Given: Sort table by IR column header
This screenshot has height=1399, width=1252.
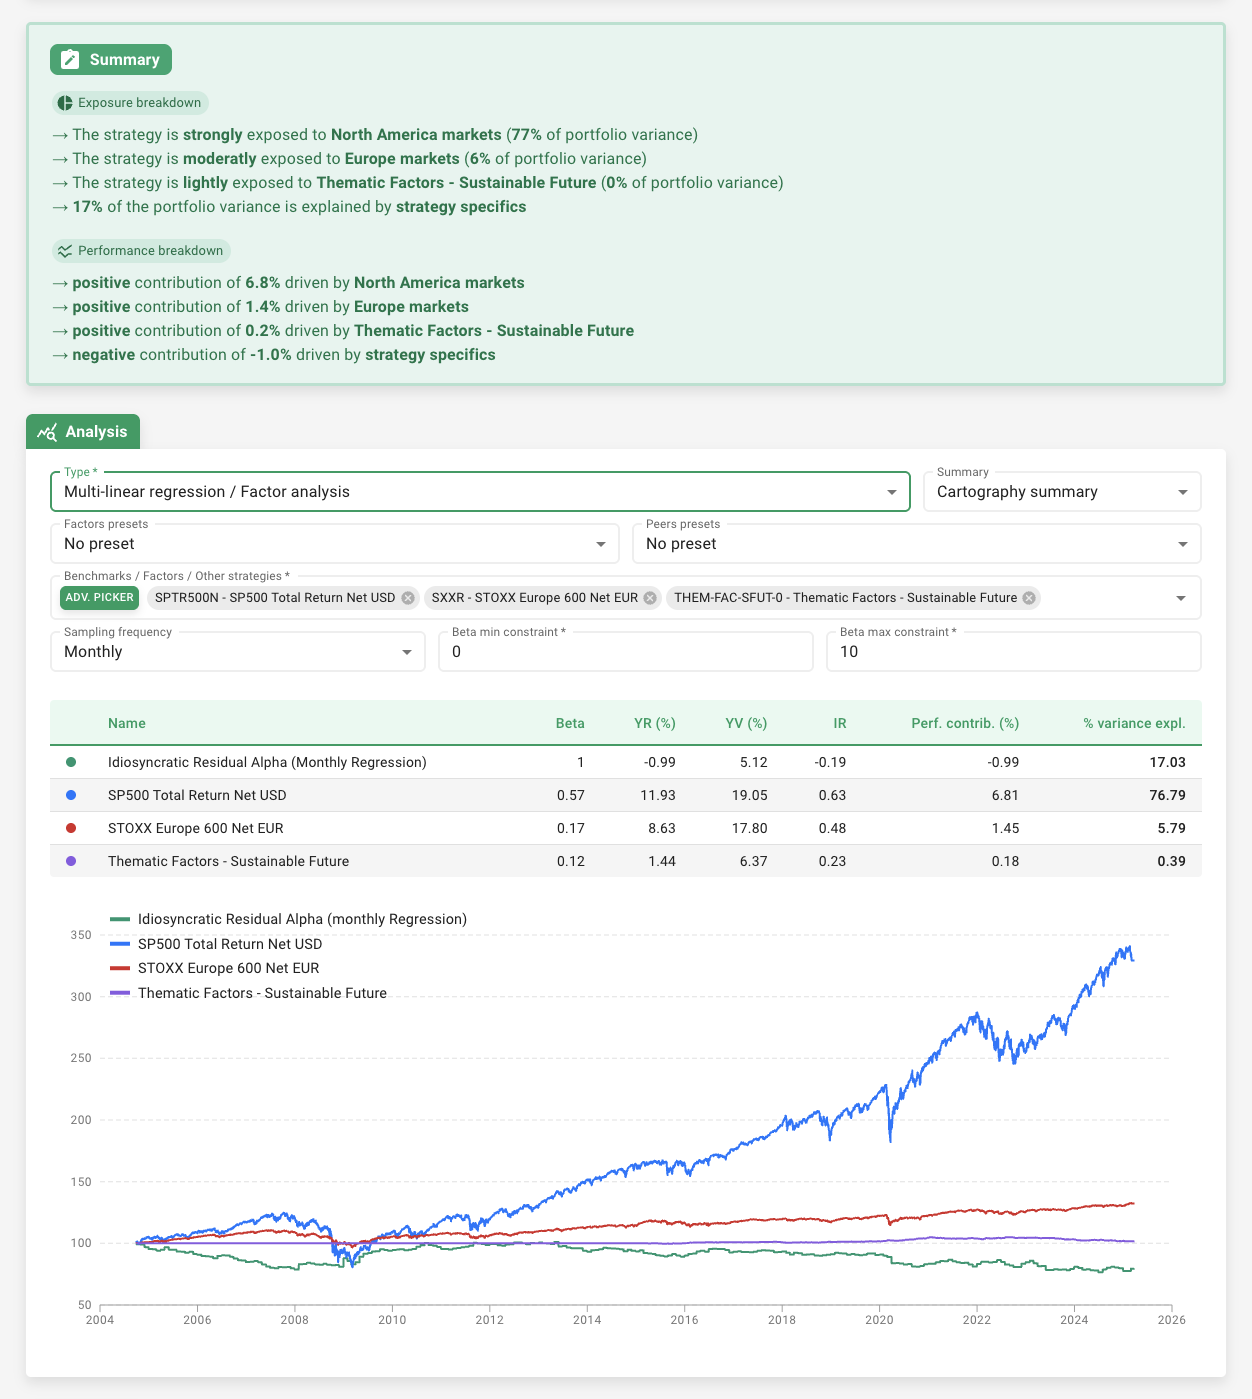Looking at the screenshot, I should (840, 723).
